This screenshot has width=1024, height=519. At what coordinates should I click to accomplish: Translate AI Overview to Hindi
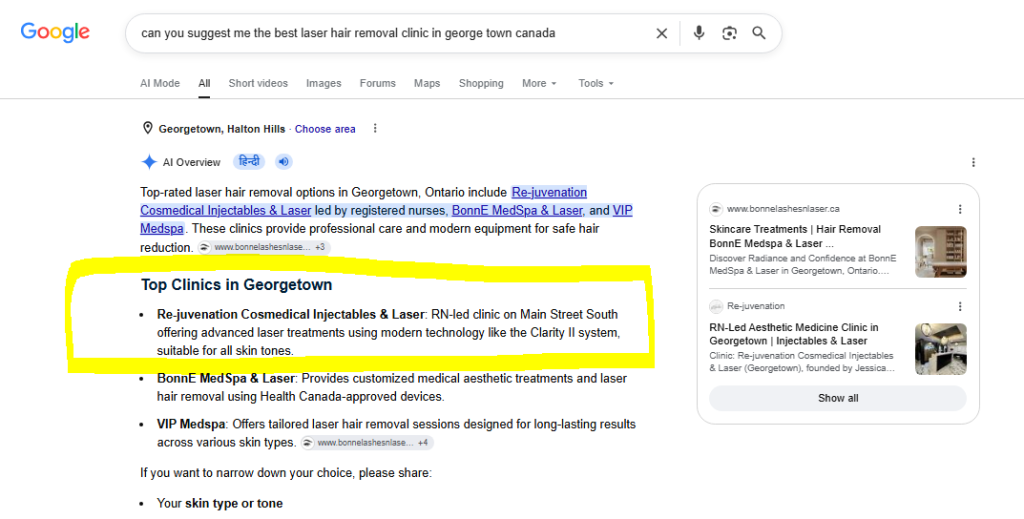249,162
